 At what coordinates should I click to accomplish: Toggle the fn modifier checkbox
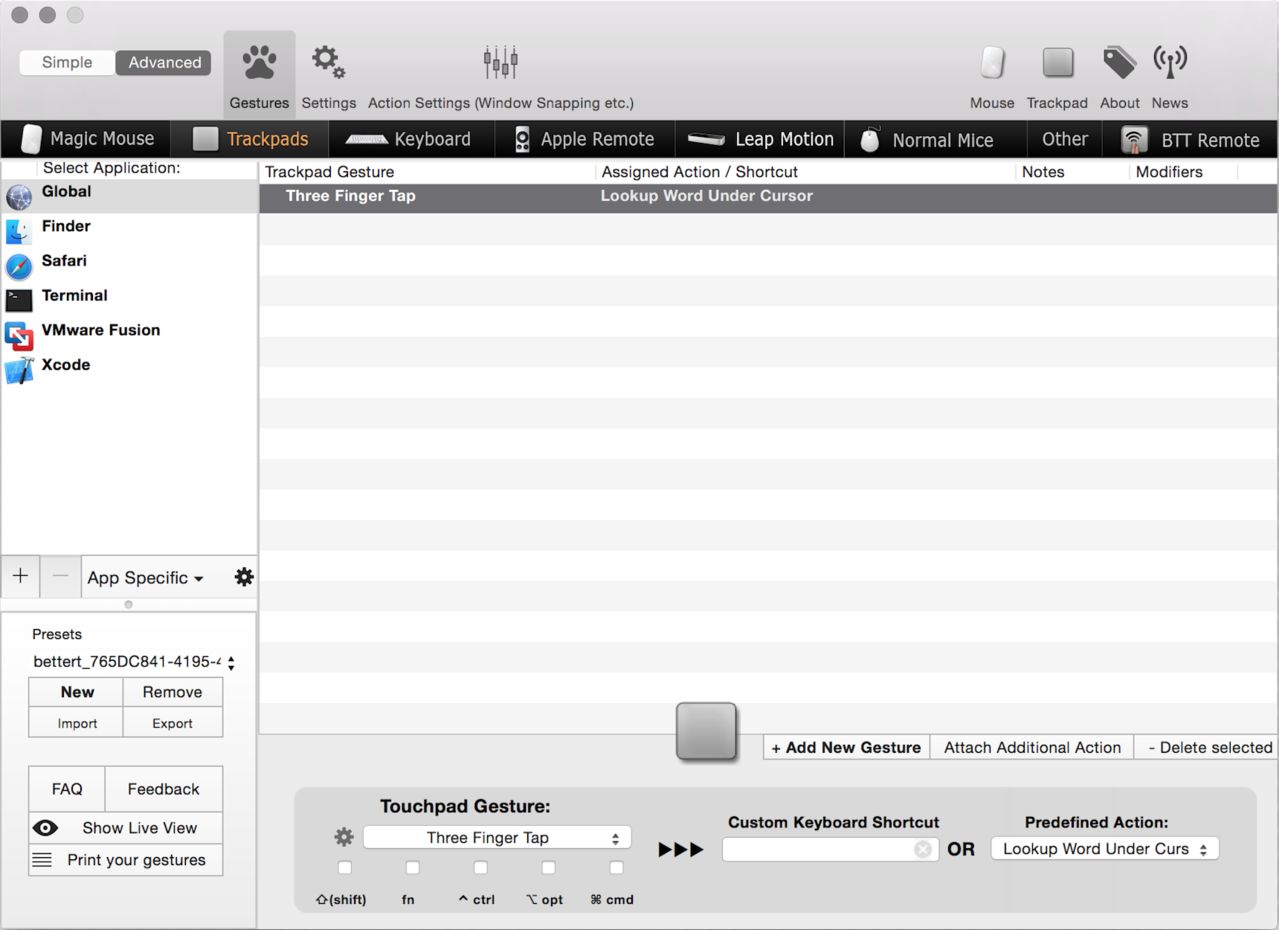pyautogui.click(x=412, y=867)
